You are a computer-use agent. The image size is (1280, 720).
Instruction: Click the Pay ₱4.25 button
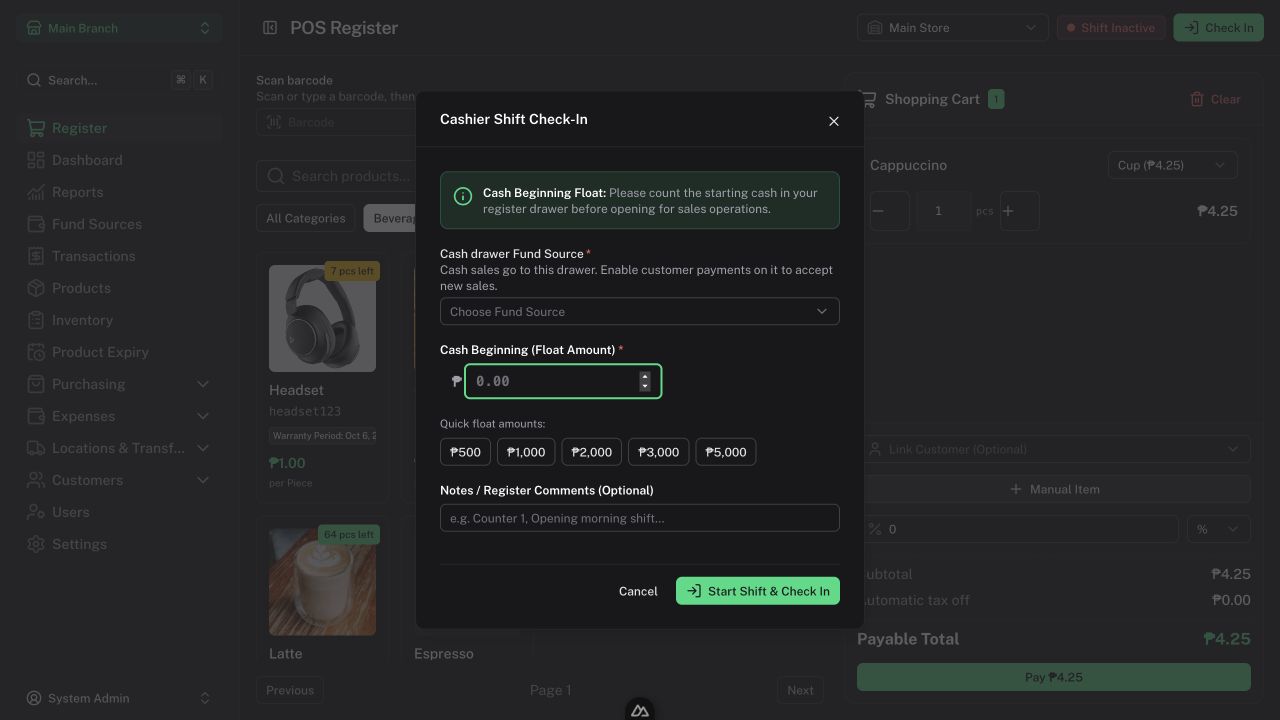click(1054, 677)
